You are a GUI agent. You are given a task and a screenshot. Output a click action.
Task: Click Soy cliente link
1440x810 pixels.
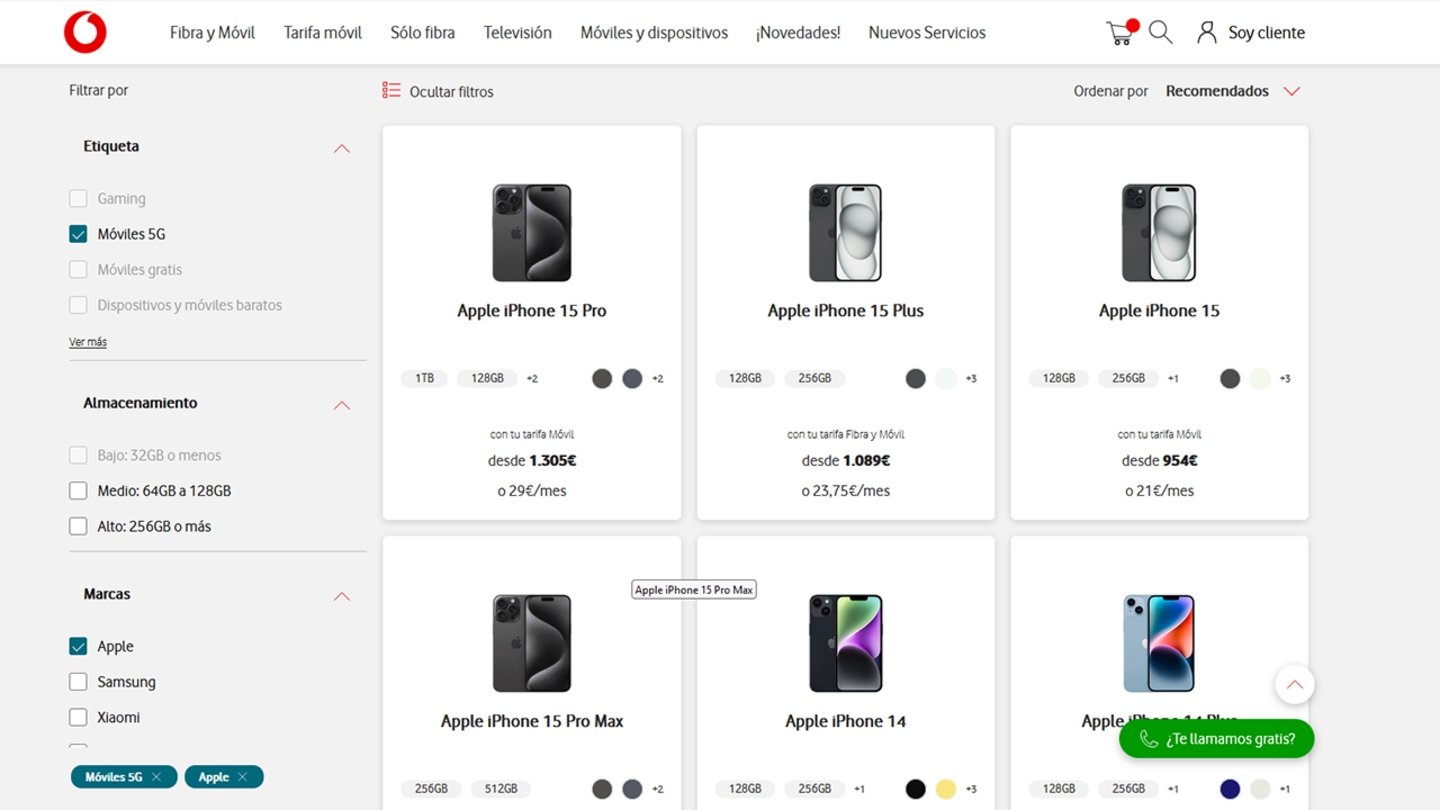click(x=1266, y=32)
